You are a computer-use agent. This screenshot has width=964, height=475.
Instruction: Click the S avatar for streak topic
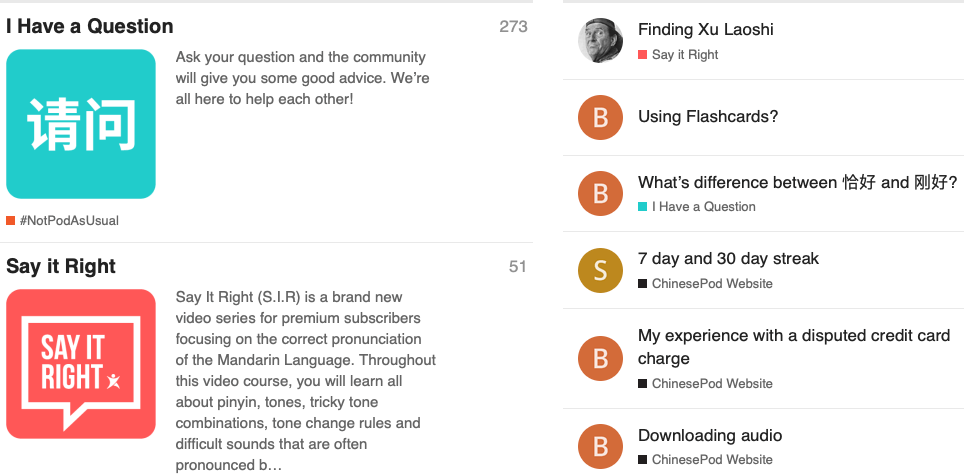pos(600,270)
